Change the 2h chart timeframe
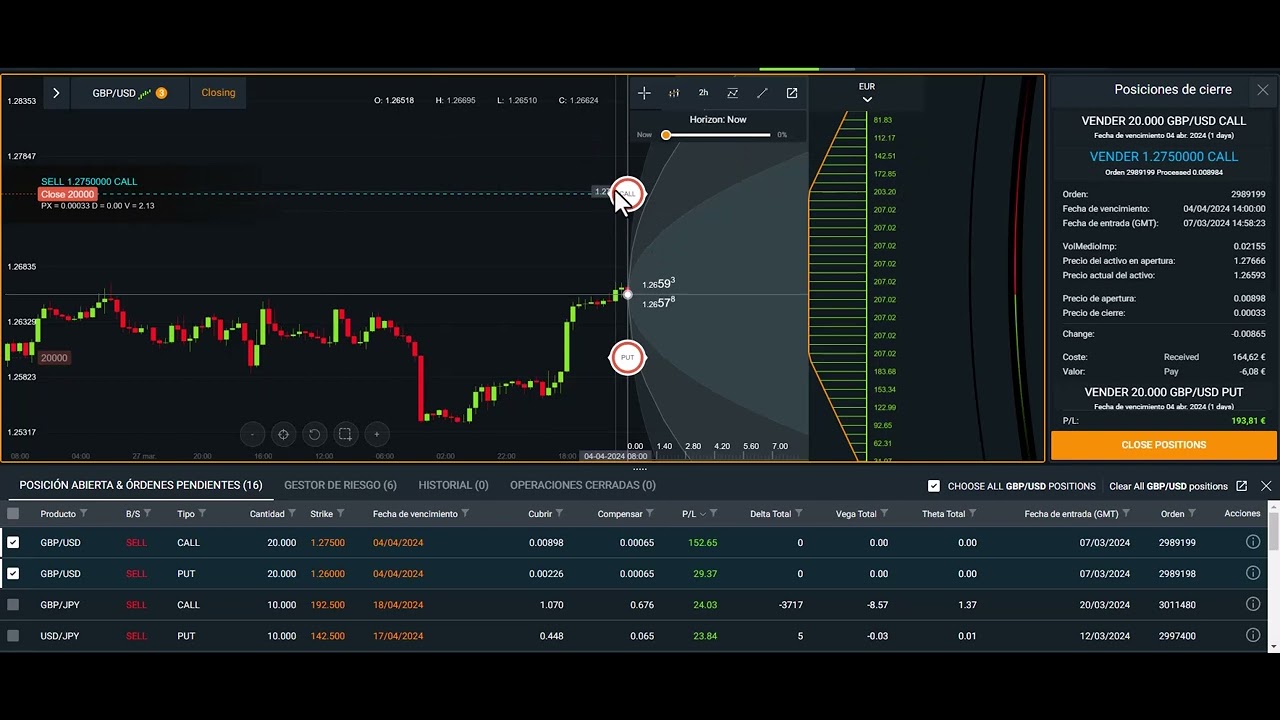The image size is (1280, 720). coord(703,93)
